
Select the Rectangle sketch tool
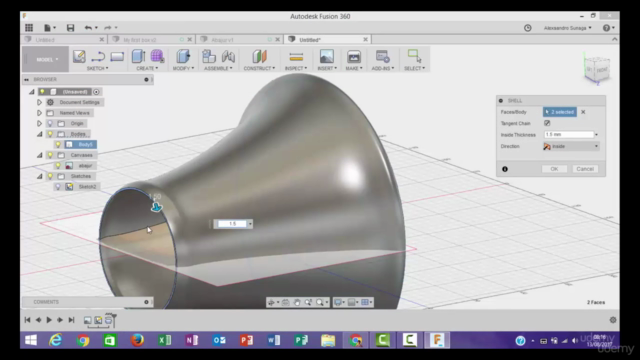[117, 56]
